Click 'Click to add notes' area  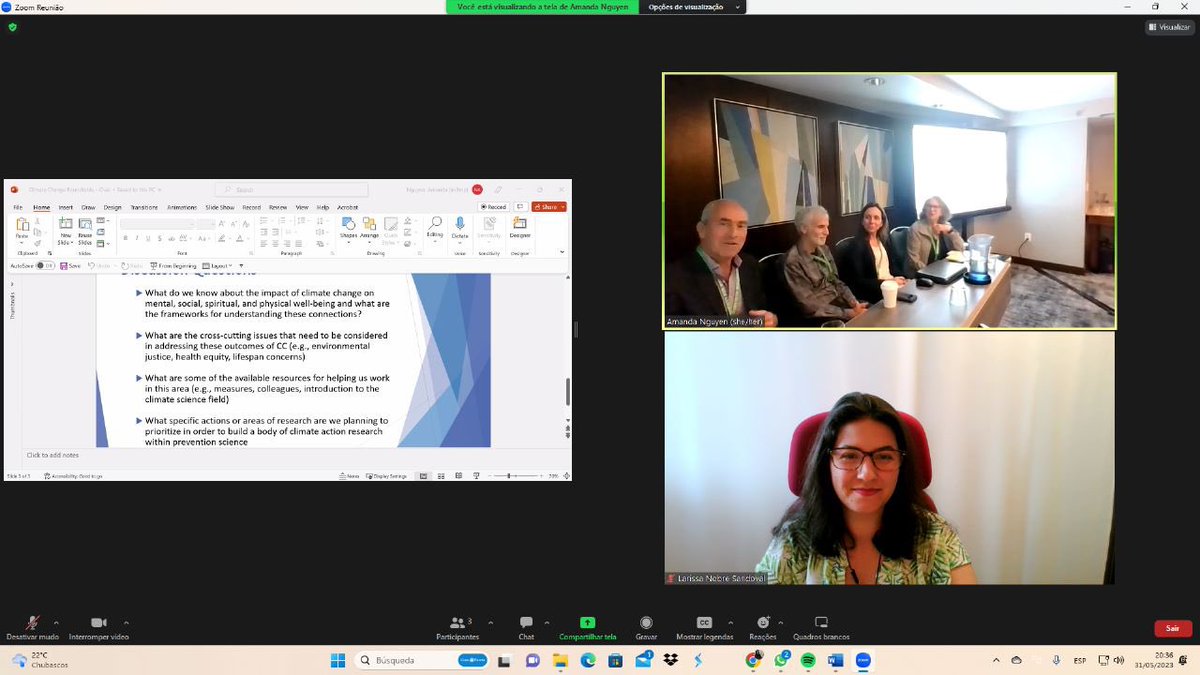coord(53,455)
